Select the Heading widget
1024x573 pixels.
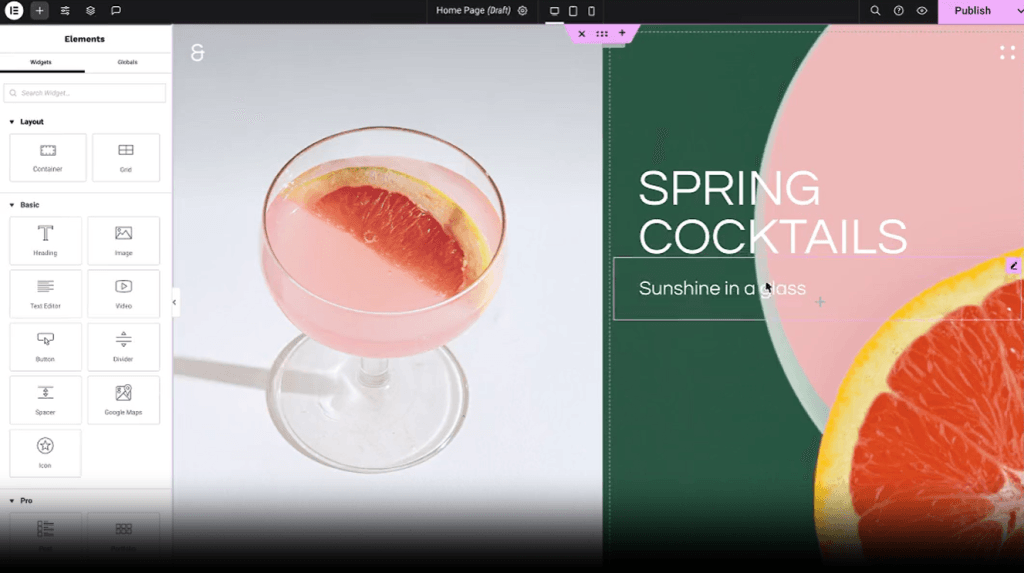pos(45,240)
